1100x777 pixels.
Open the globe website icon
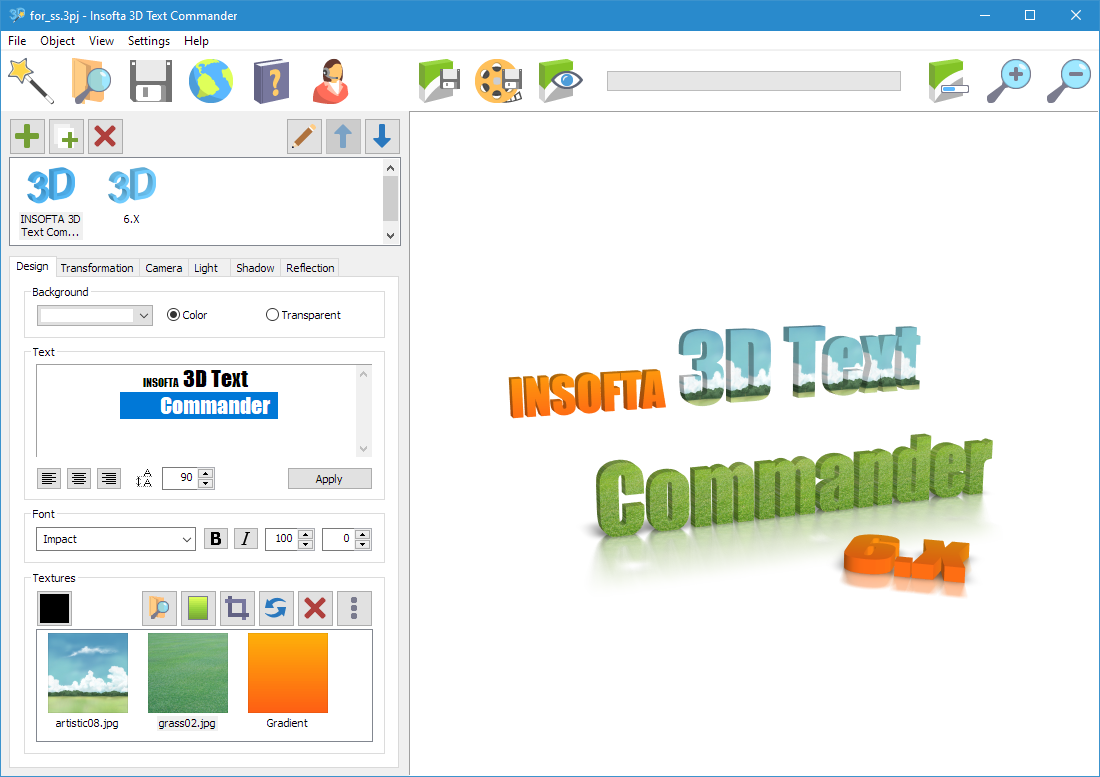tap(210, 81)
